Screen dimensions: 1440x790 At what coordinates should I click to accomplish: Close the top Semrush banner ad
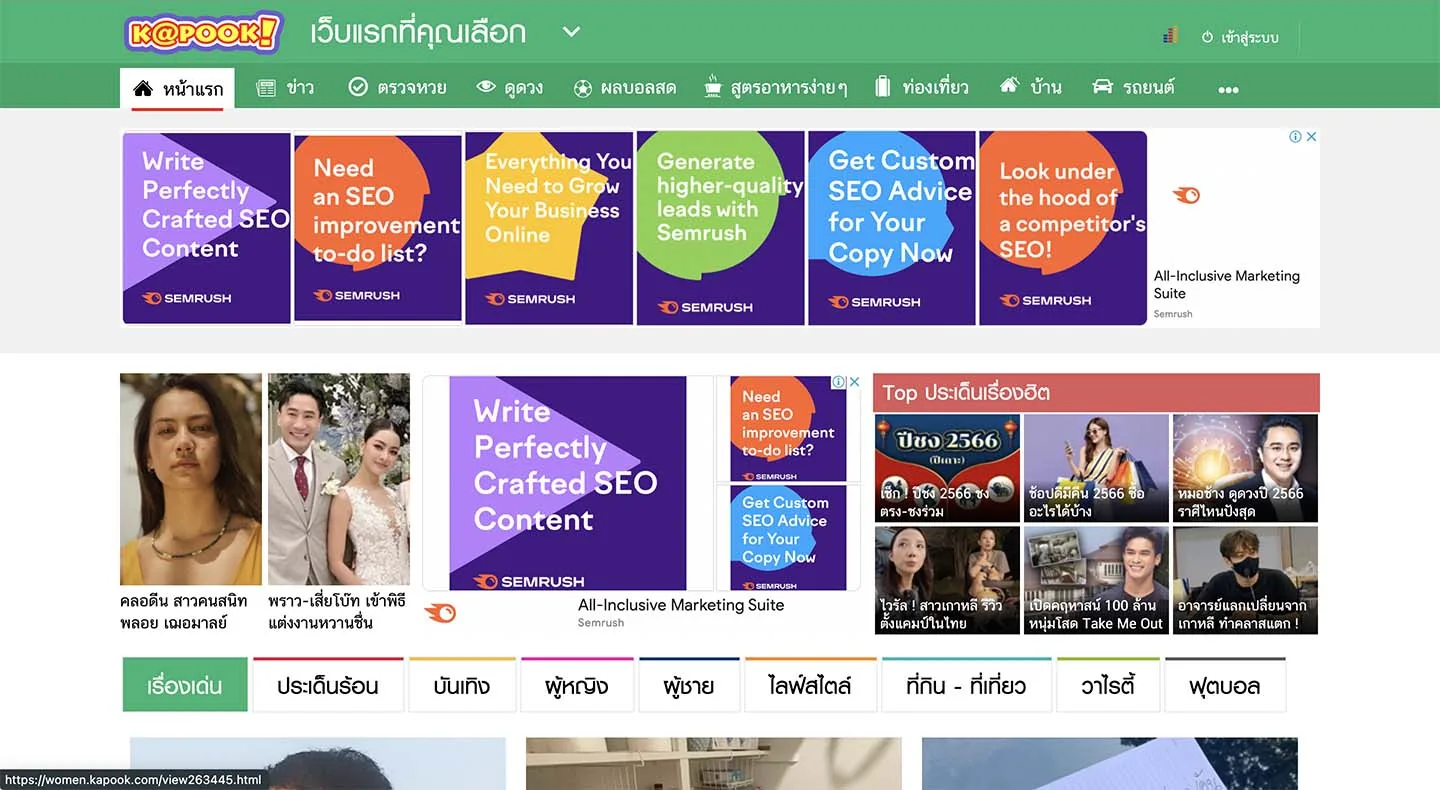pos(1312,137)
